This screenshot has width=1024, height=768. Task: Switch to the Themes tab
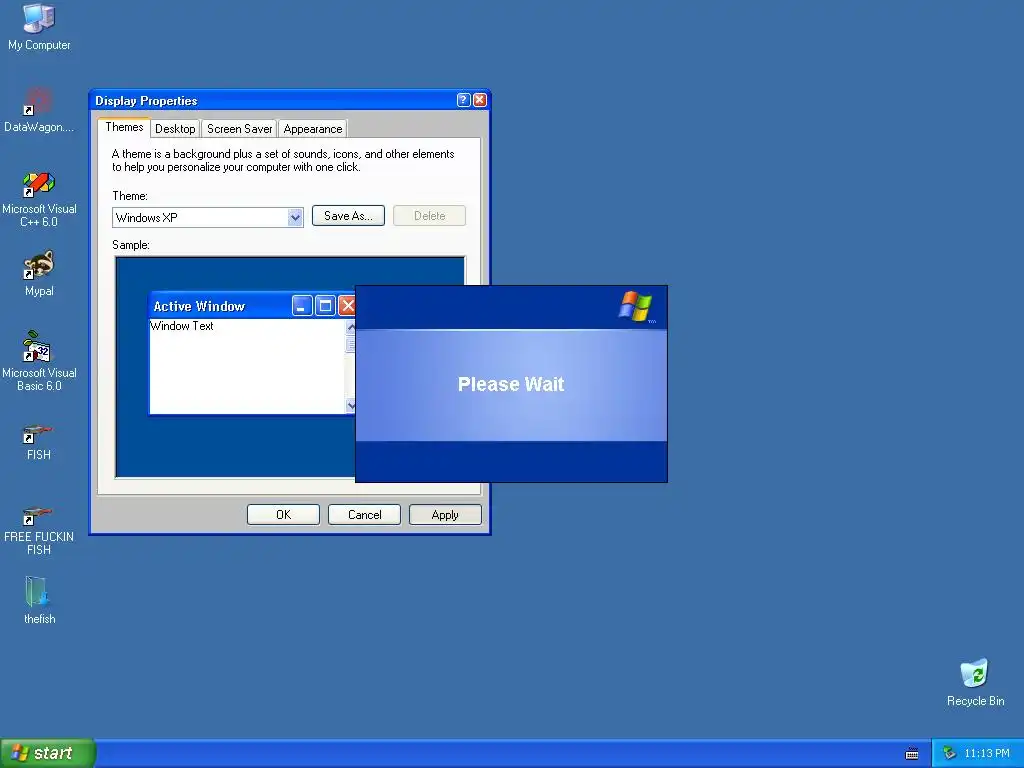124,127
